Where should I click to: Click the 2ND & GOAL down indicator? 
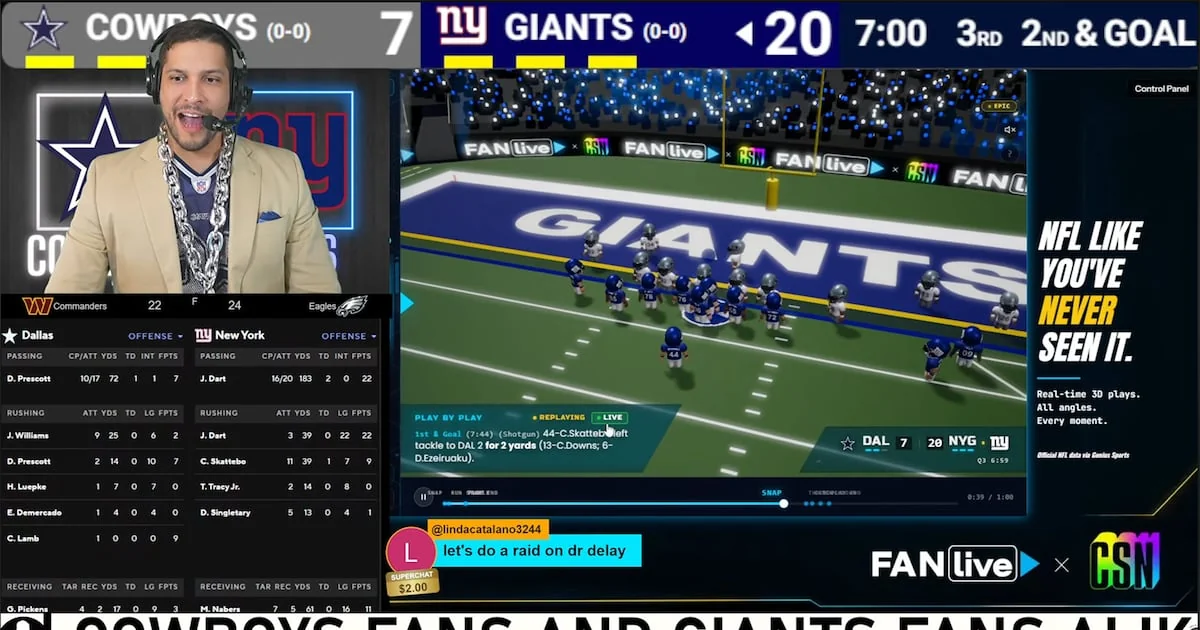pyautogui.click(x=1107, y=33)
